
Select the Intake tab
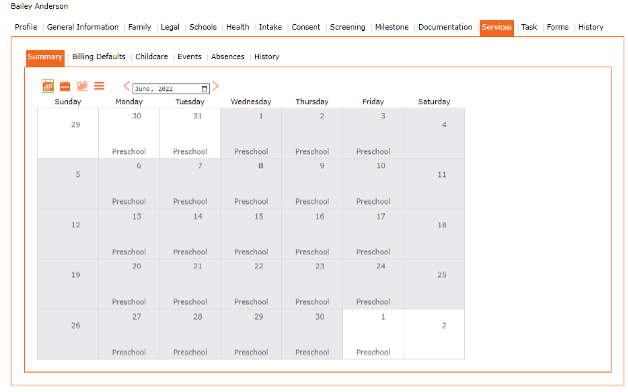[270, 27]
